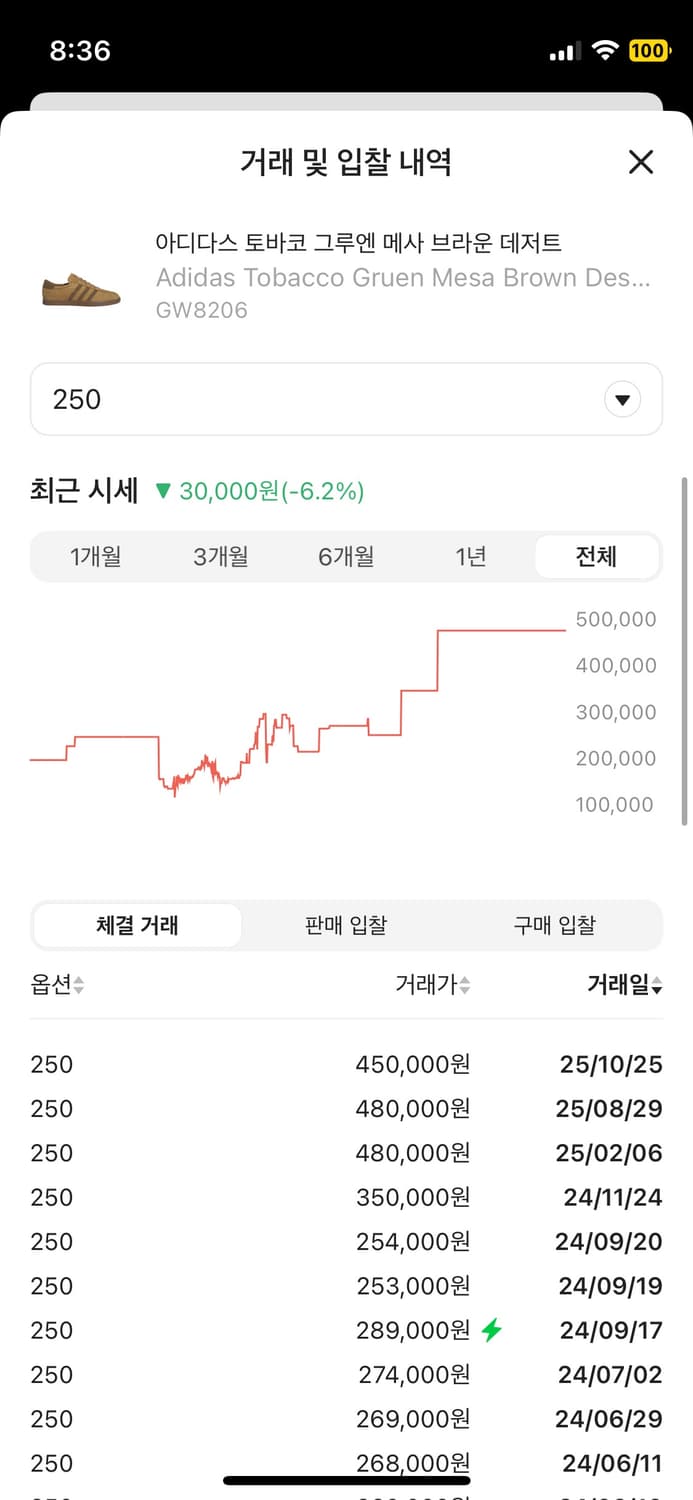This screenshot has height=1500, width=693.
Task: Click the lightning fast-delivery icon on 289,000원 row
Action: click(488, 1330)
